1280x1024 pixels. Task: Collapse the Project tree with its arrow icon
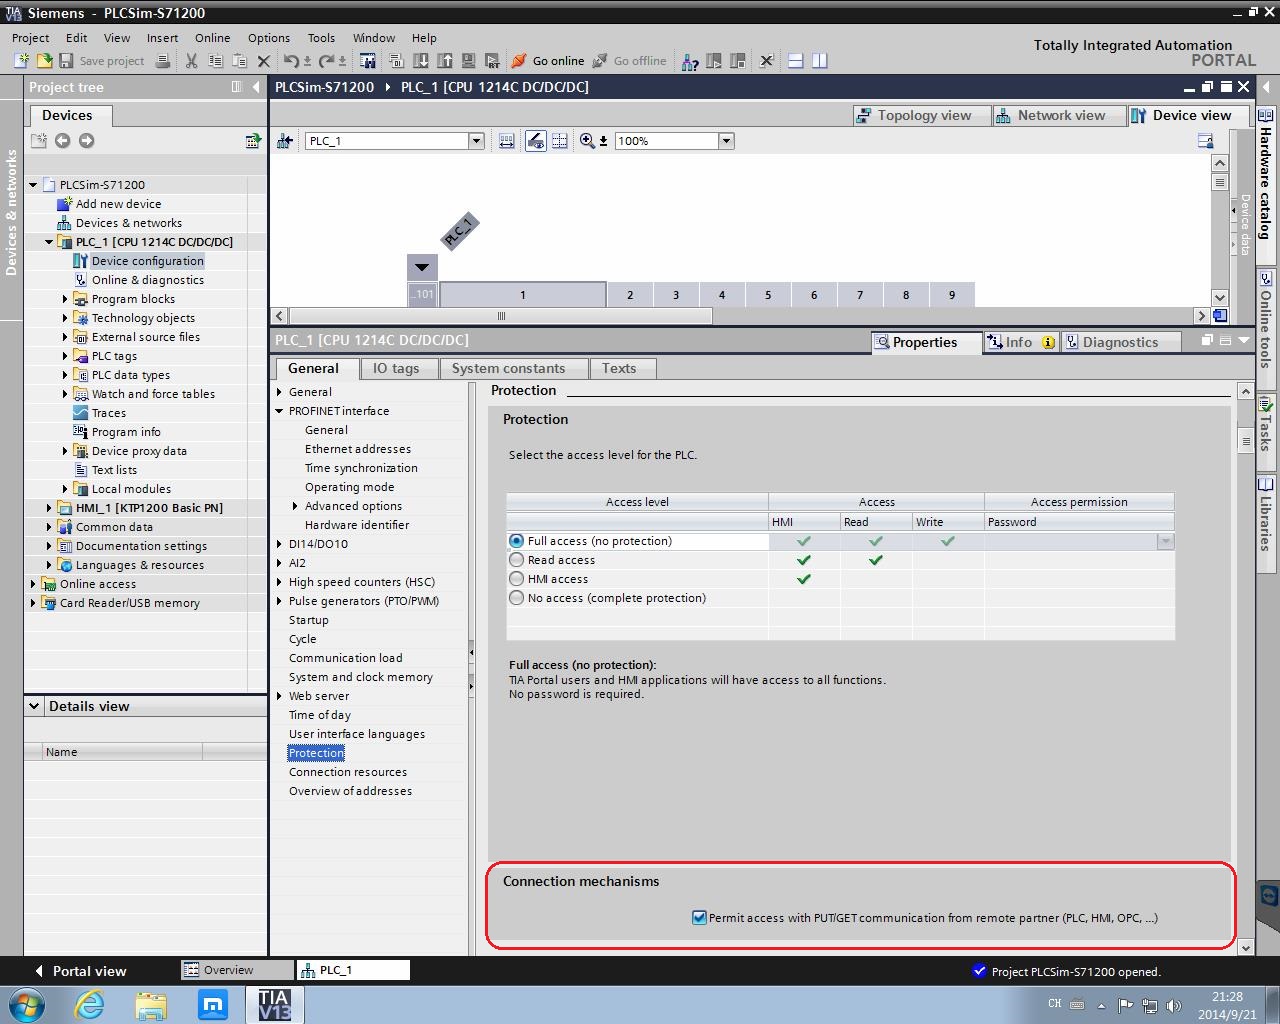pyautogui.click(x=256, y=87)
